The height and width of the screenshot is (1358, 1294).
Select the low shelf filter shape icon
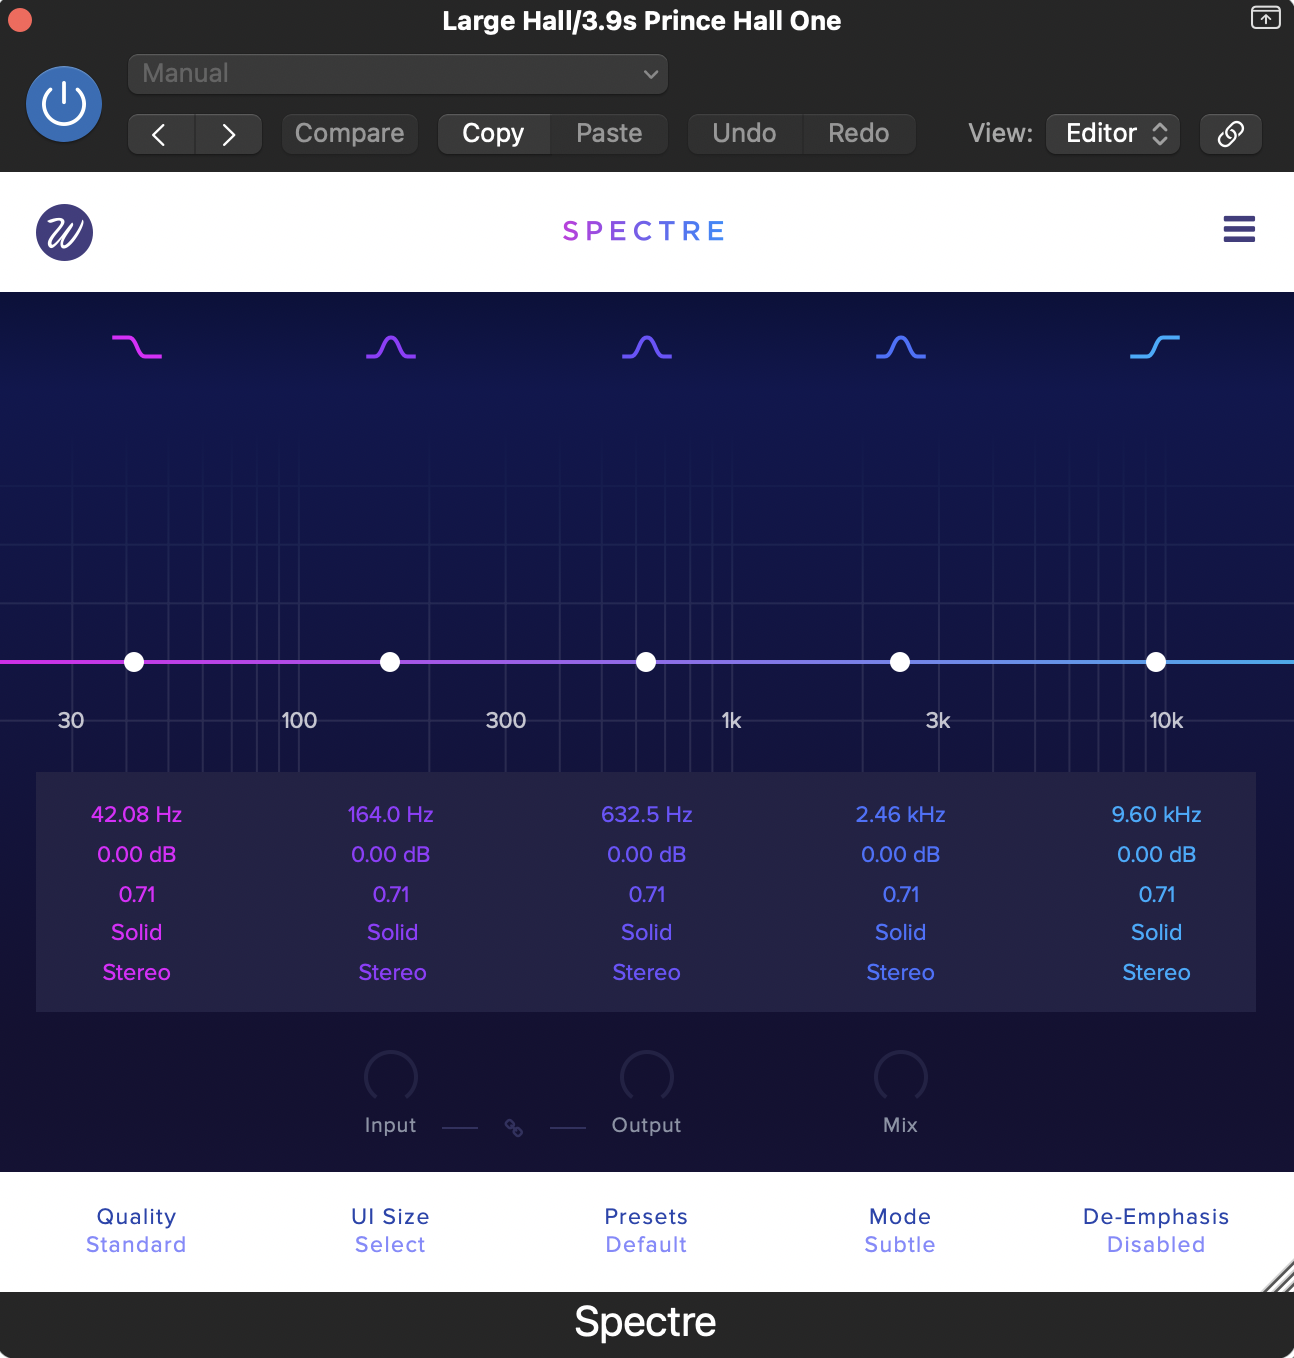[x=137, y=347]
